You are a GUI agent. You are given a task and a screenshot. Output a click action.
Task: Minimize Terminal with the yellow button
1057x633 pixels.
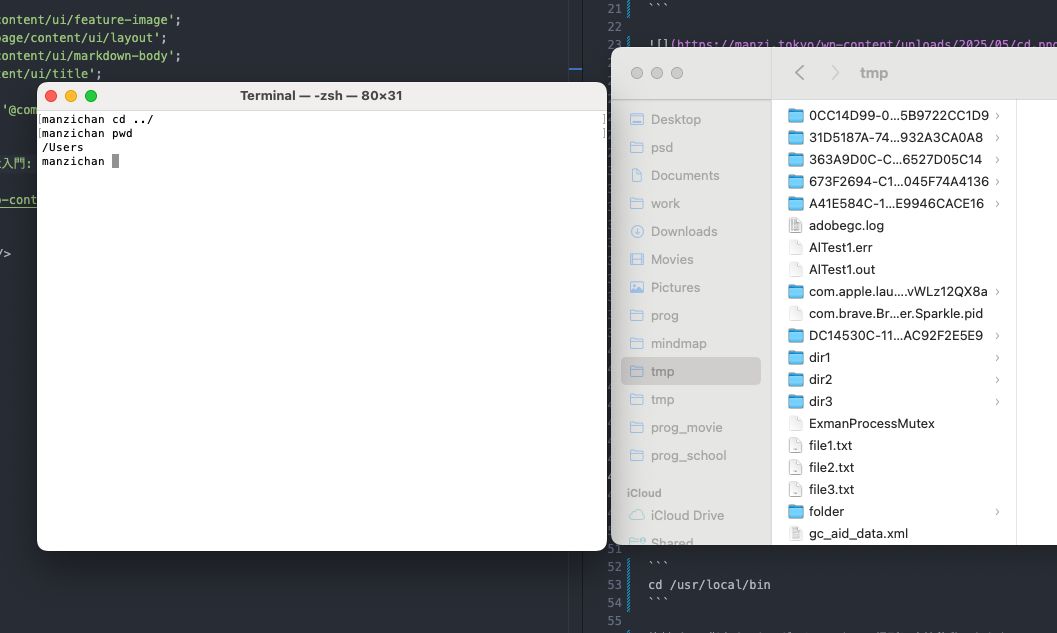point(71,96)
